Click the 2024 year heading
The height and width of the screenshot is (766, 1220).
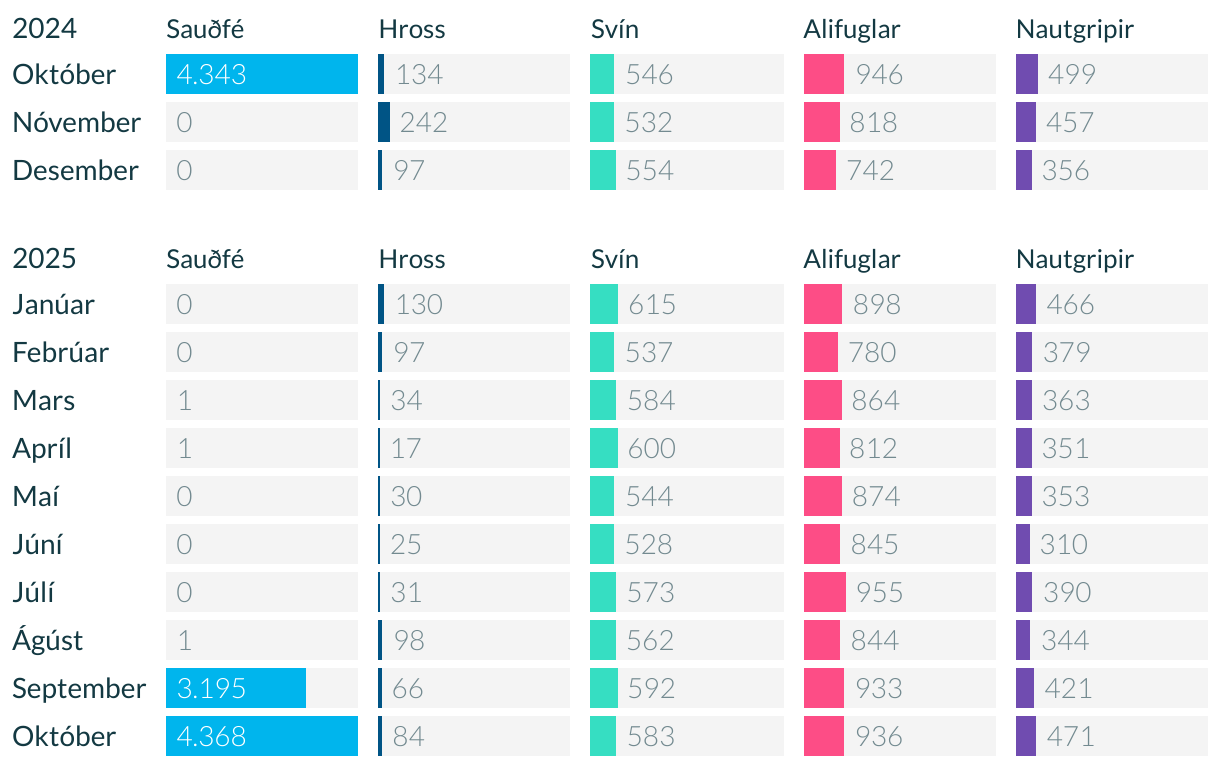click(44, 29)
